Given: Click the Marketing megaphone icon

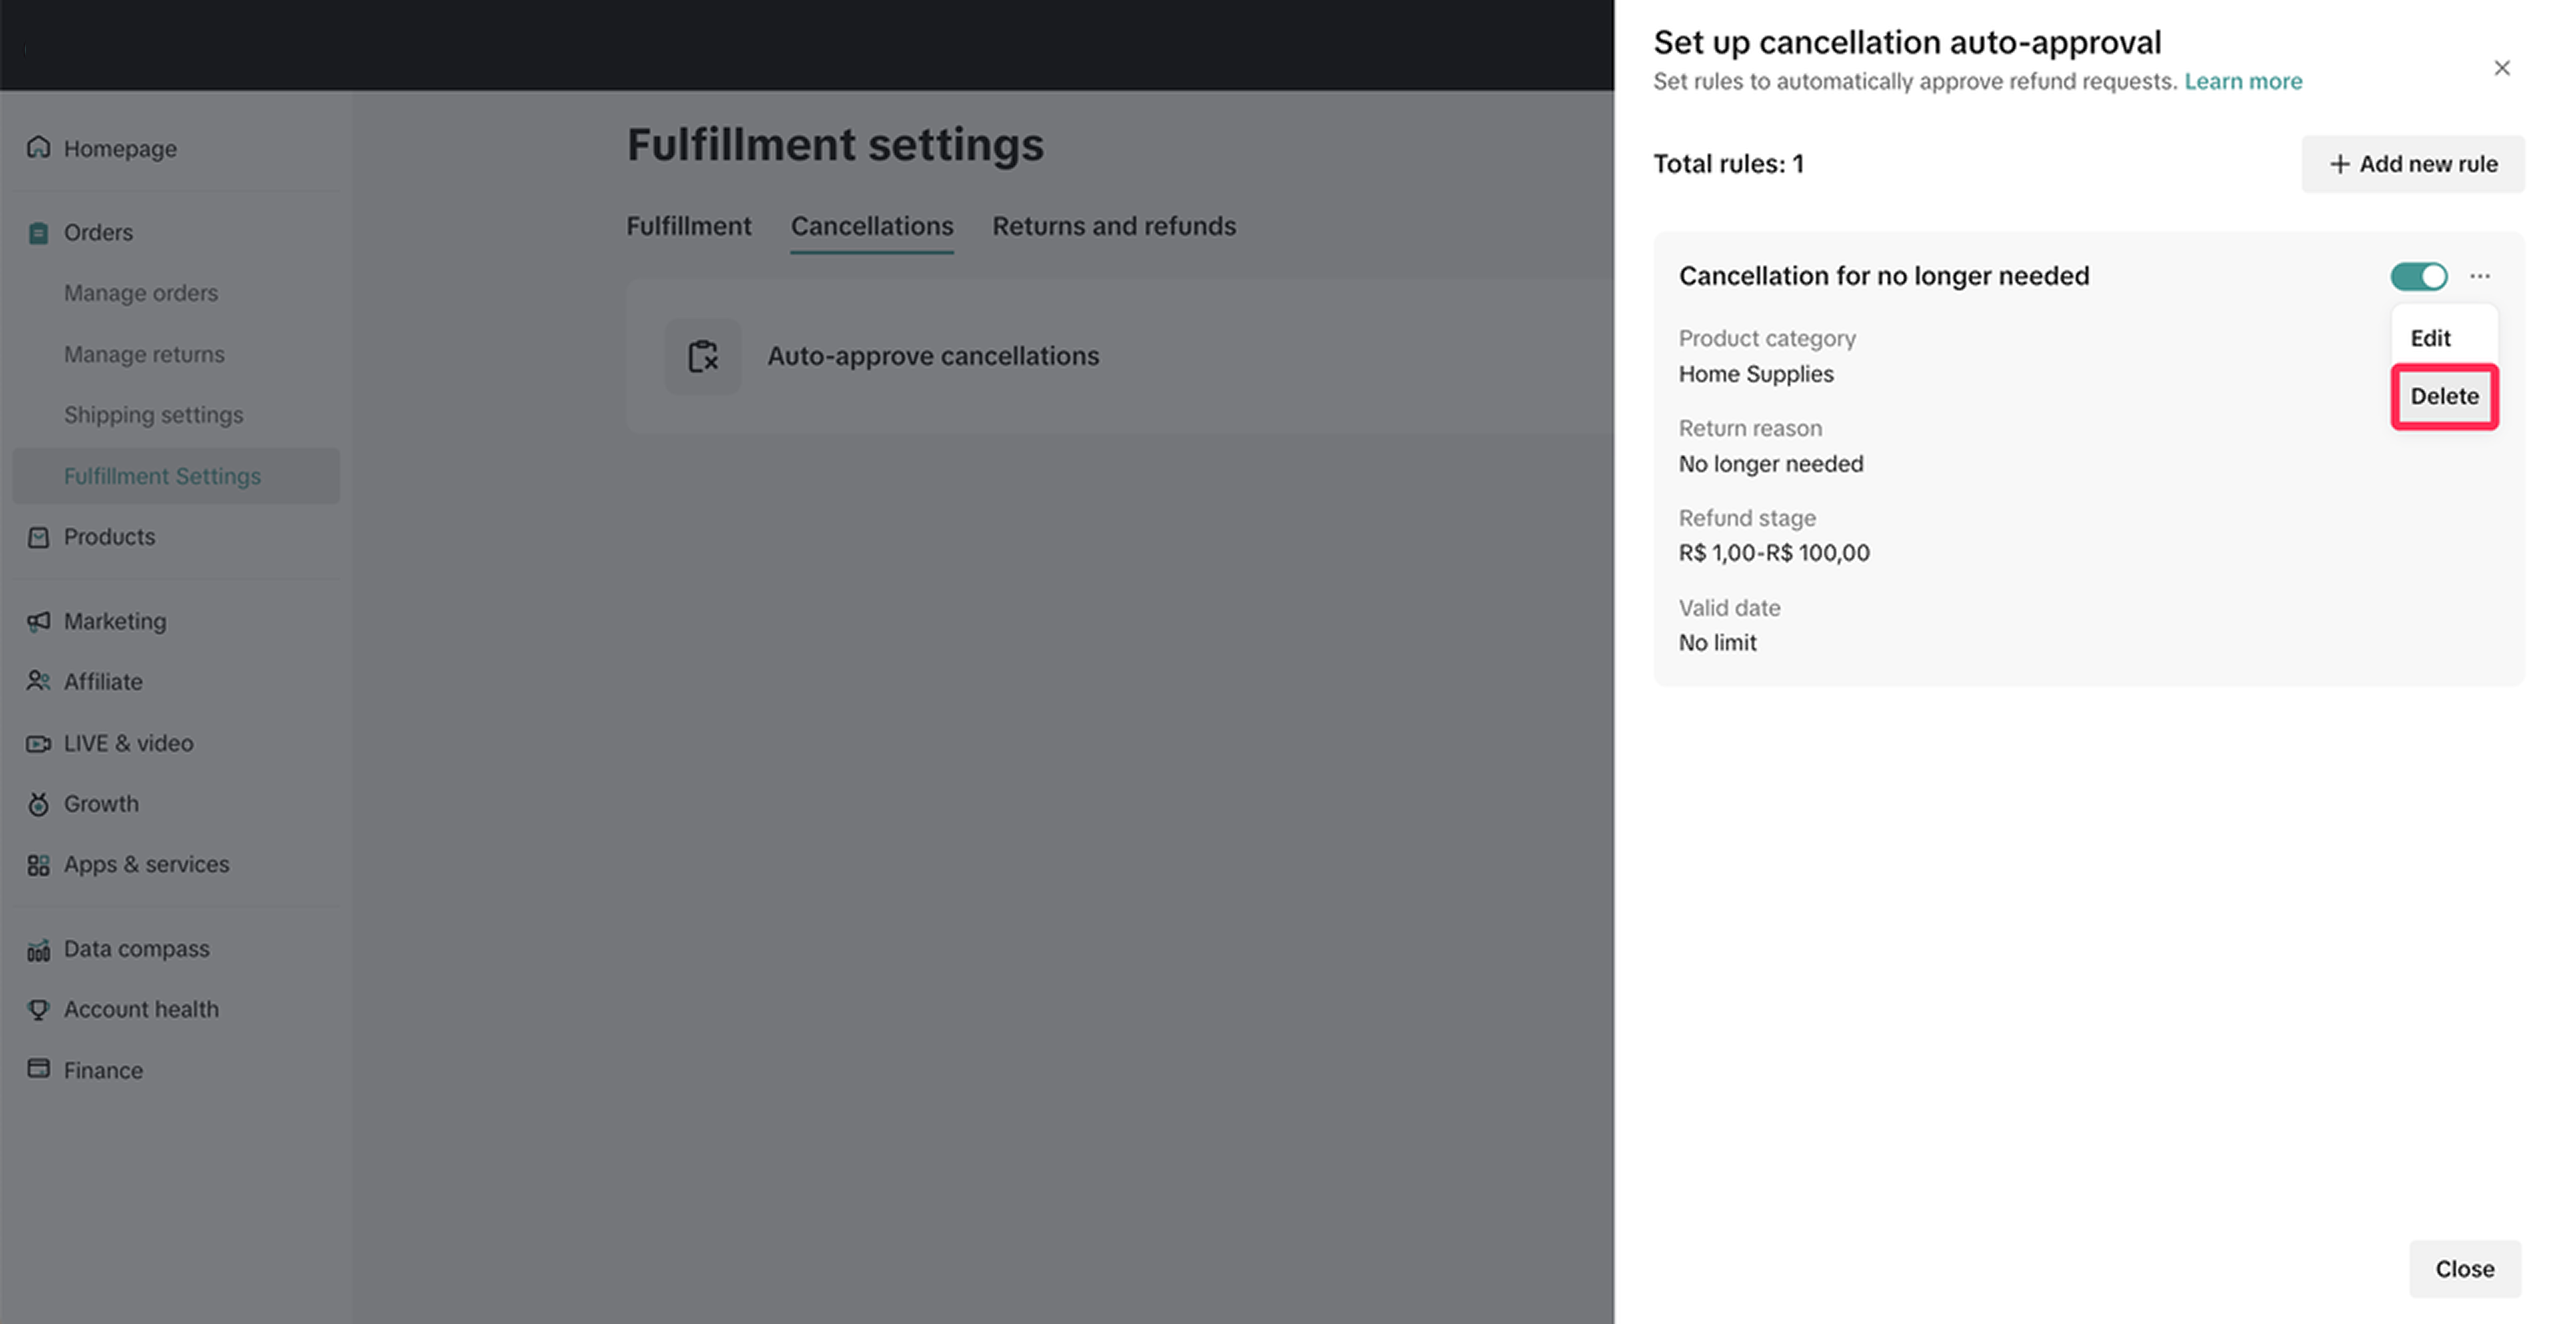Looking at the screenshot, I should [x=38, y=621].
